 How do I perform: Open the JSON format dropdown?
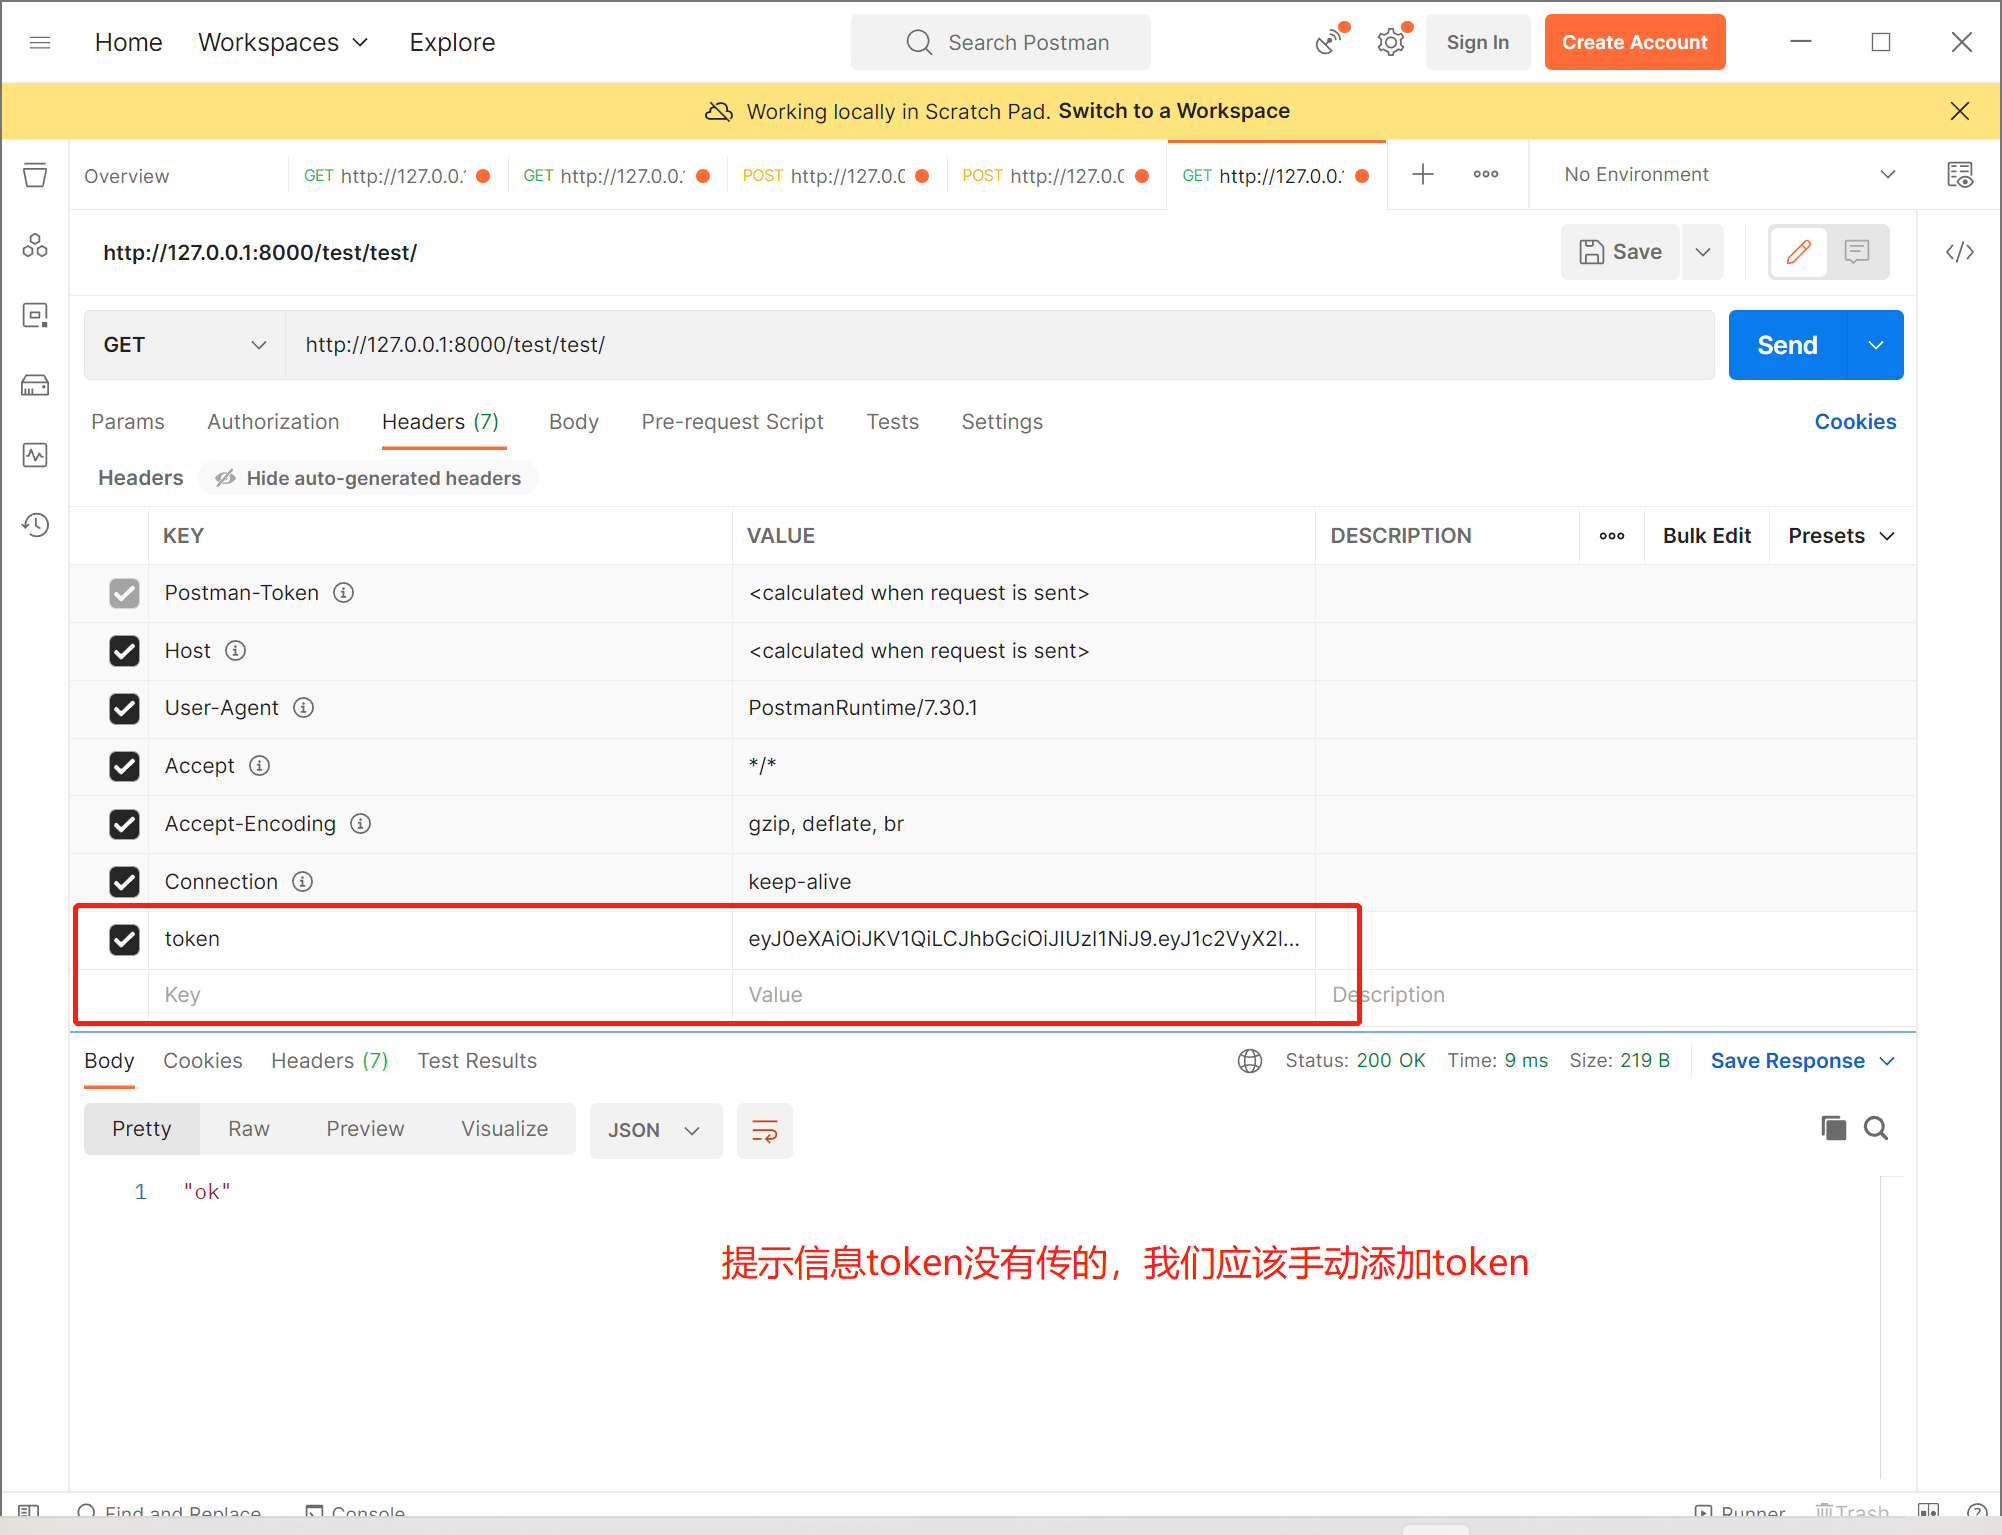[655, 1131]
